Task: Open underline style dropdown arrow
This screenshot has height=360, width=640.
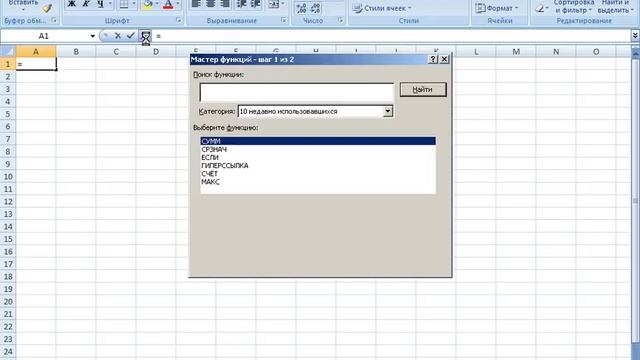Action: [110, 4]
